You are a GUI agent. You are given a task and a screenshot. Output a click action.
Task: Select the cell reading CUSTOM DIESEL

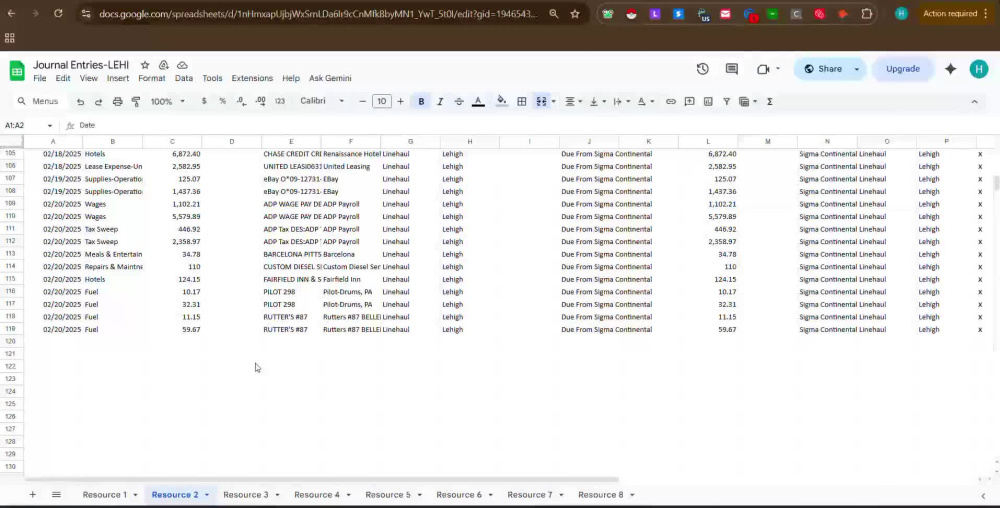point(292,267)
